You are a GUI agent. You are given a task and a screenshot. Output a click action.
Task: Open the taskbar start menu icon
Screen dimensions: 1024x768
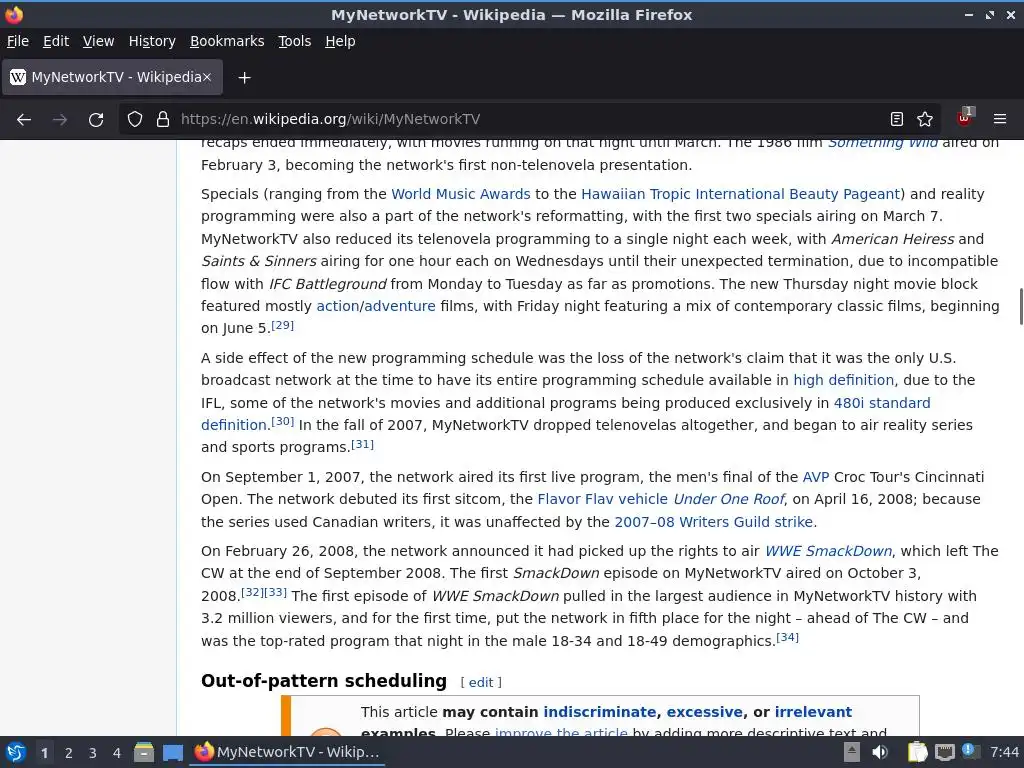(16, 752)
